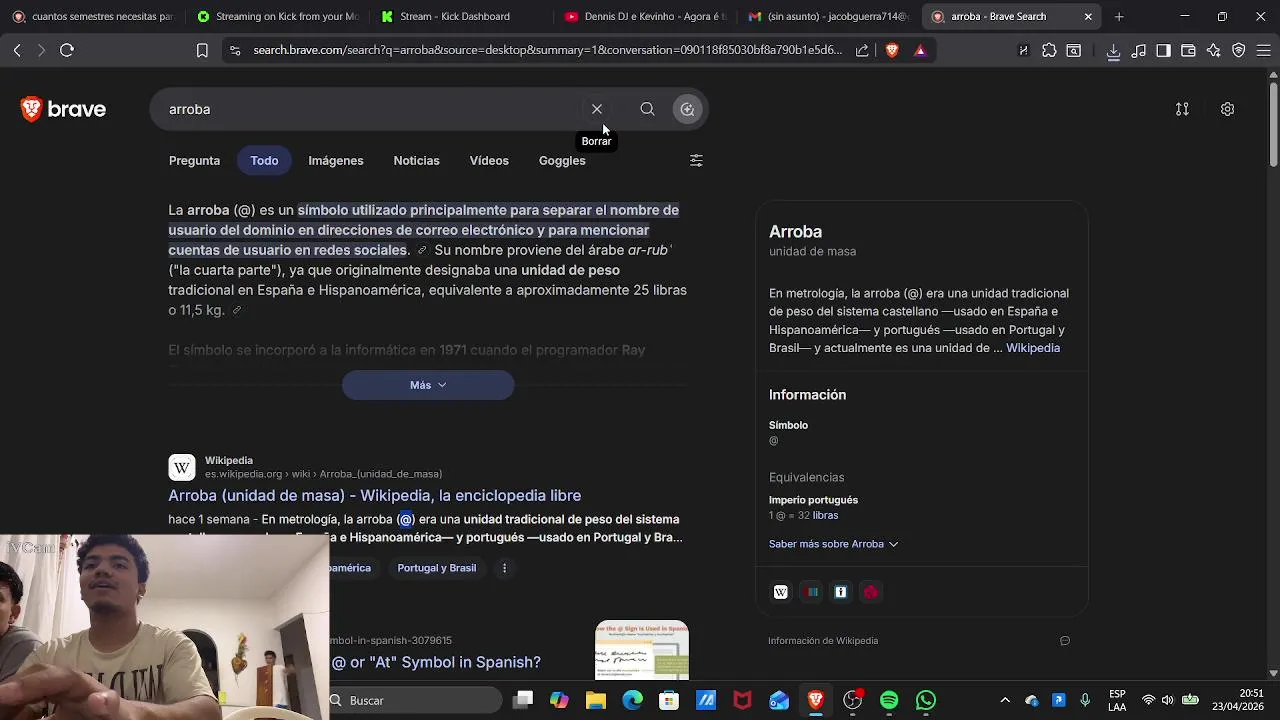Open Leo AI sparkle icon in toolbar
1280x720 pixels.
tap(1213, 50)
